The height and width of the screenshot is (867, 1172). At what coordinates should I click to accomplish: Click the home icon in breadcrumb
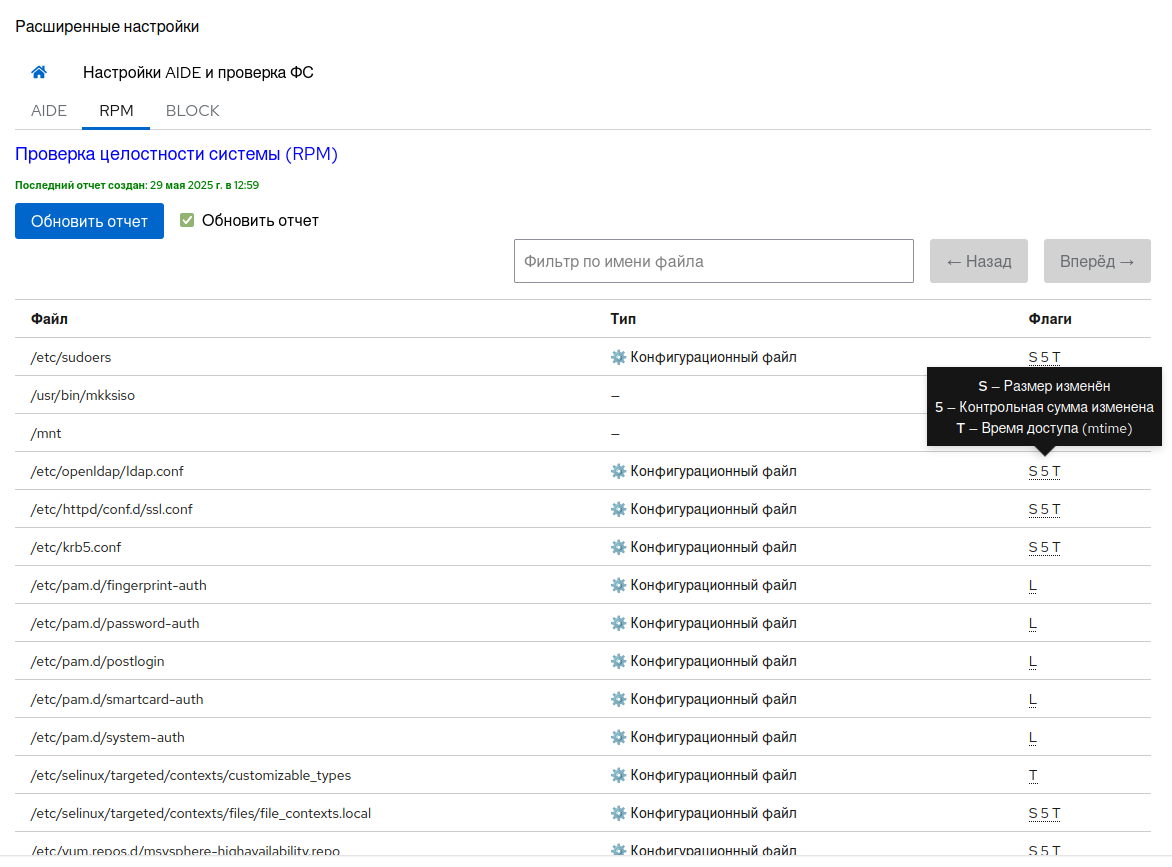[x=39, y=72]
